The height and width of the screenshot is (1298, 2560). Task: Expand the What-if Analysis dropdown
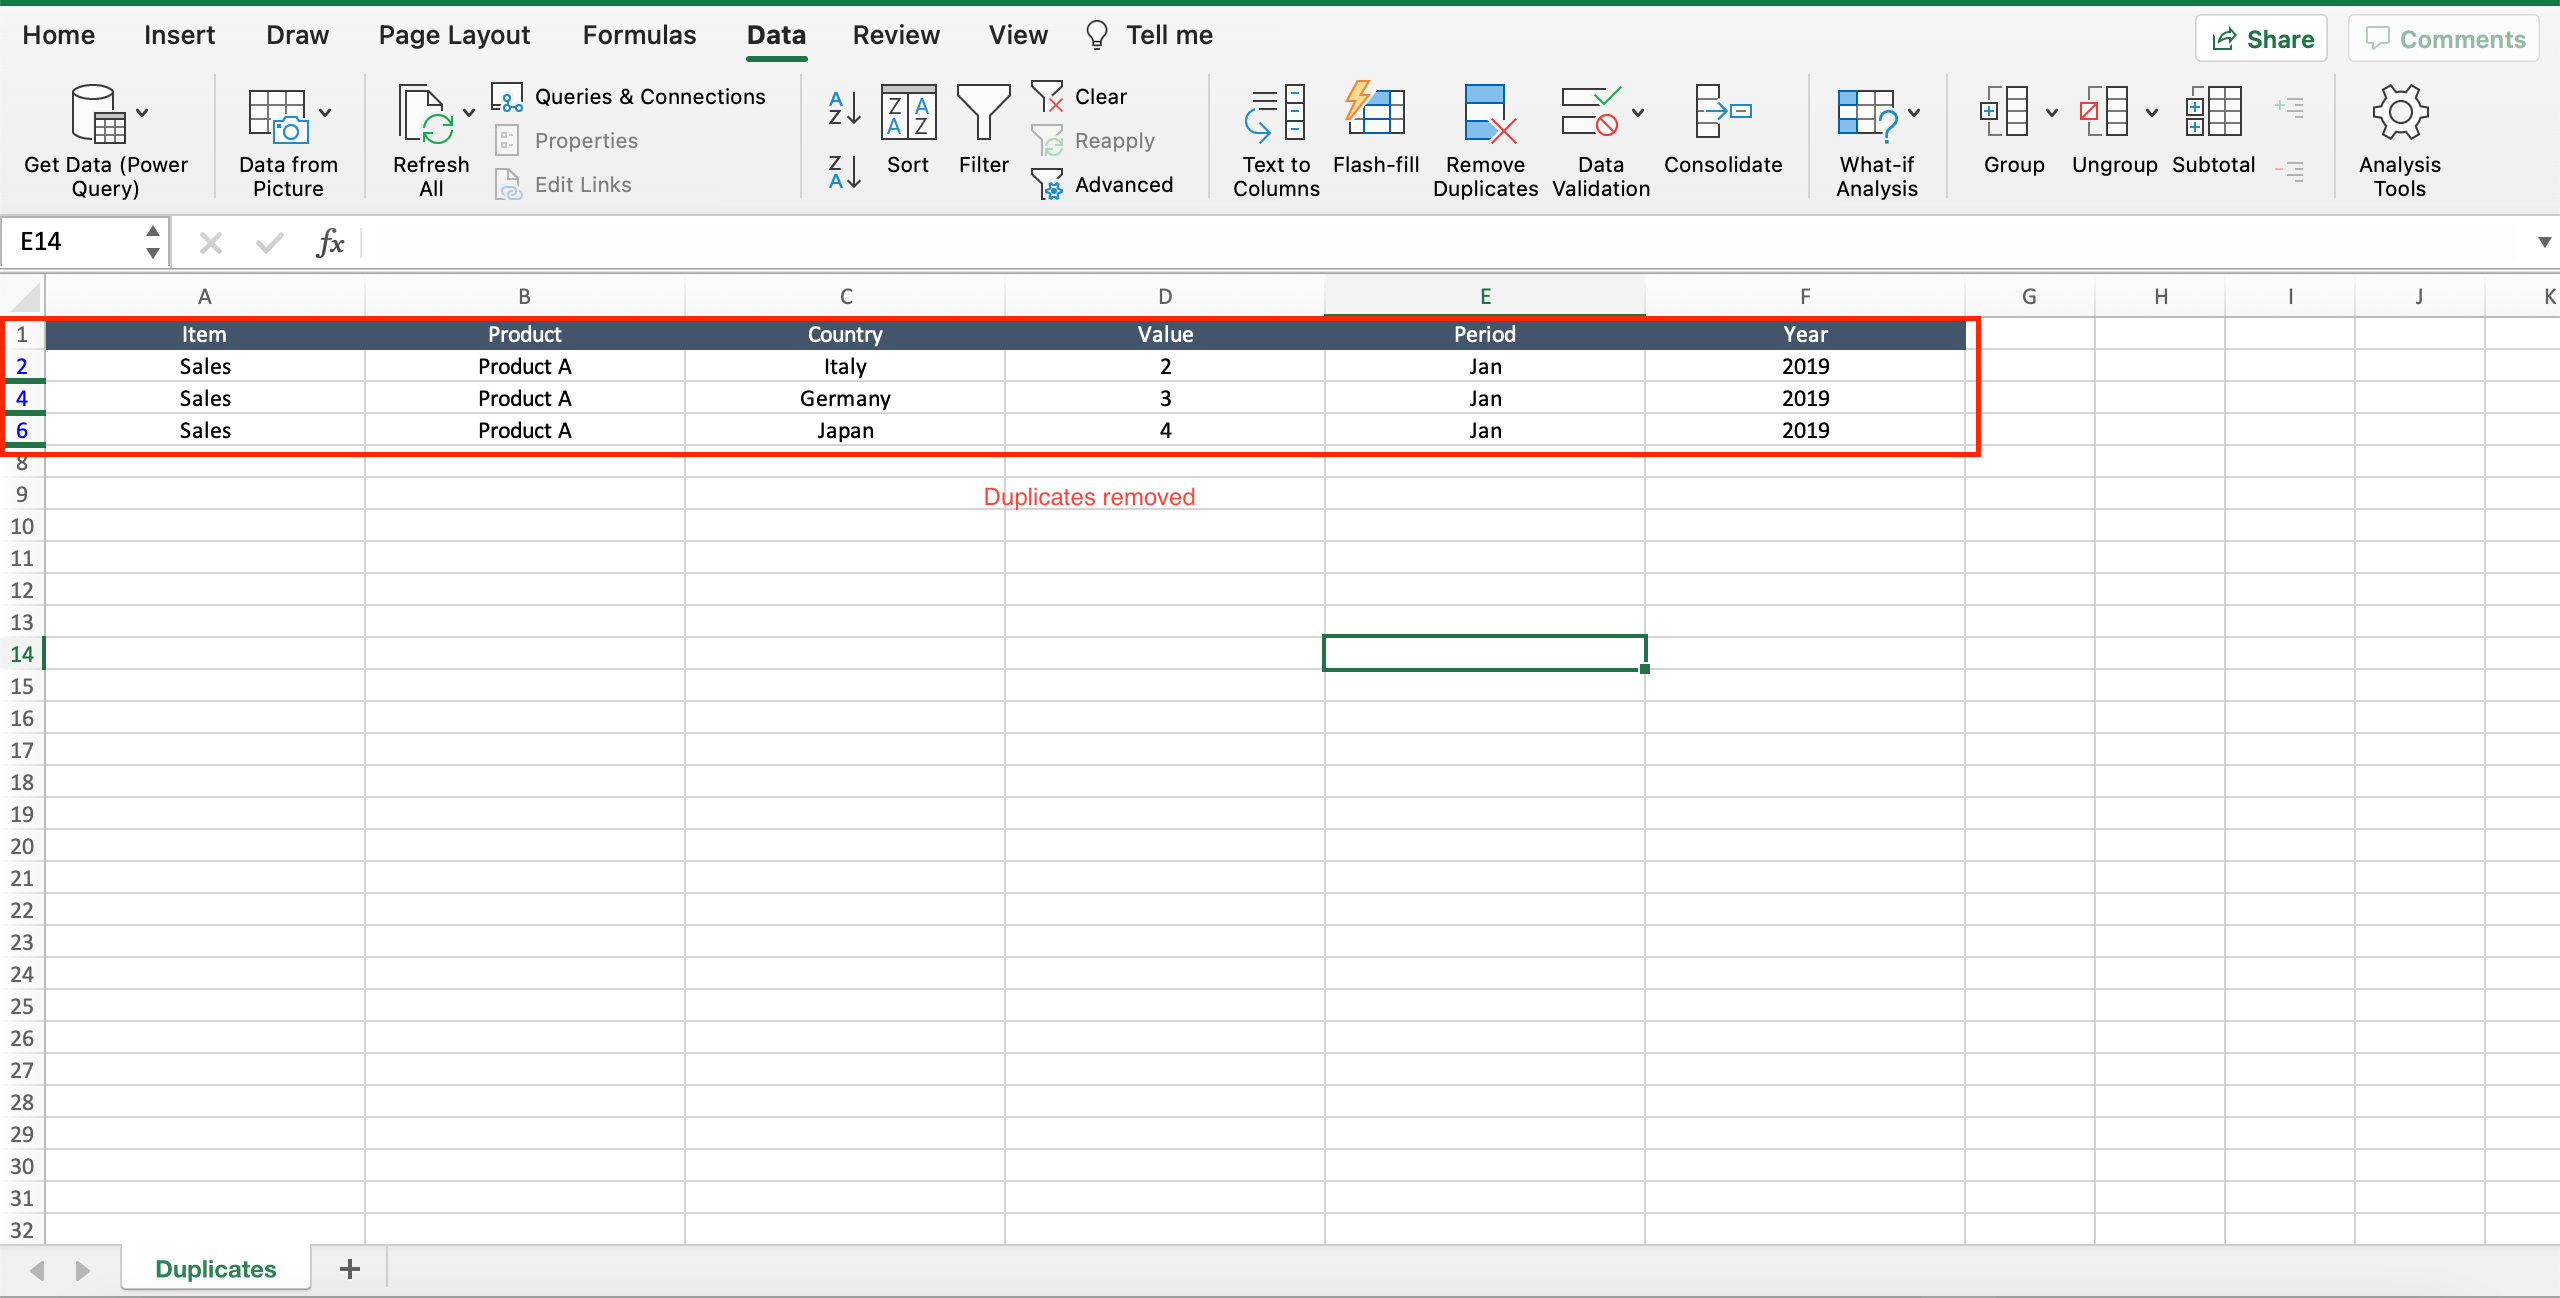click(1915, 113)
